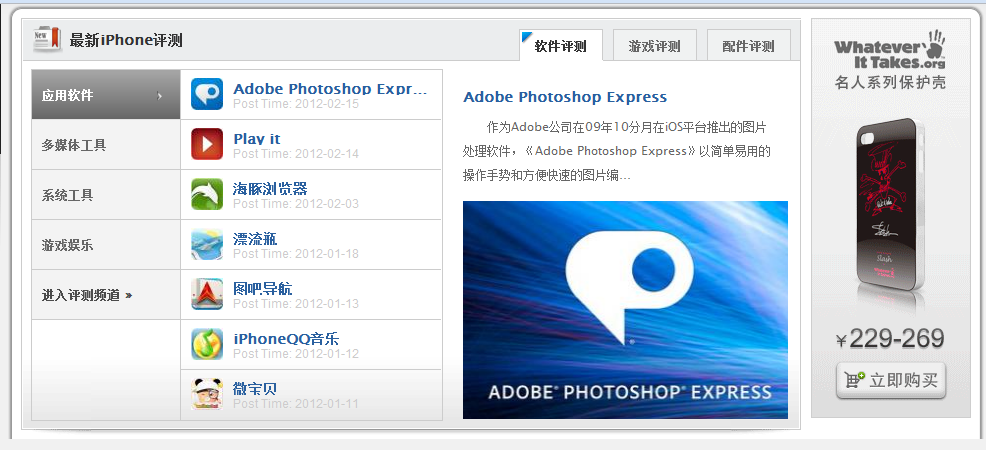Viewport: 986px width, 450px height.
Task: Click the New bookmark icon beside 最新iPhone评测
Action: coord(47,40)
